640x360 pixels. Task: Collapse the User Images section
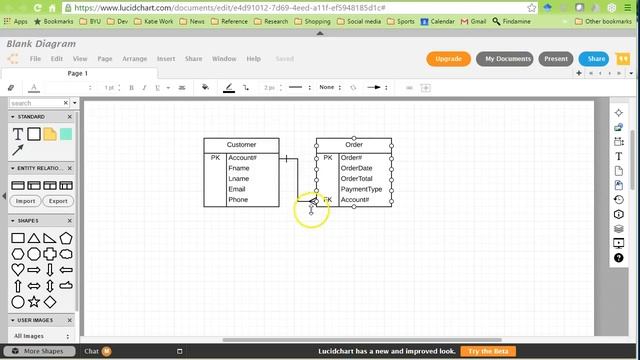13,320
